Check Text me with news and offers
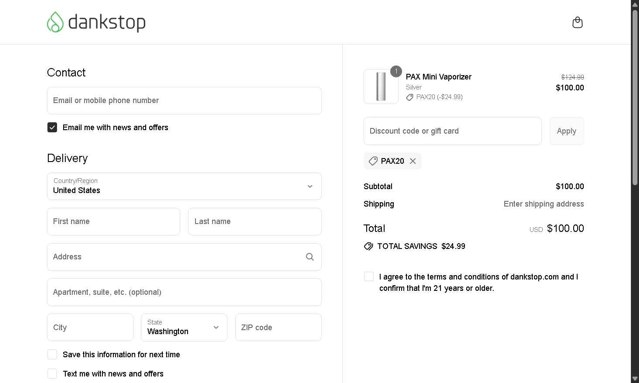 (52, 374)
